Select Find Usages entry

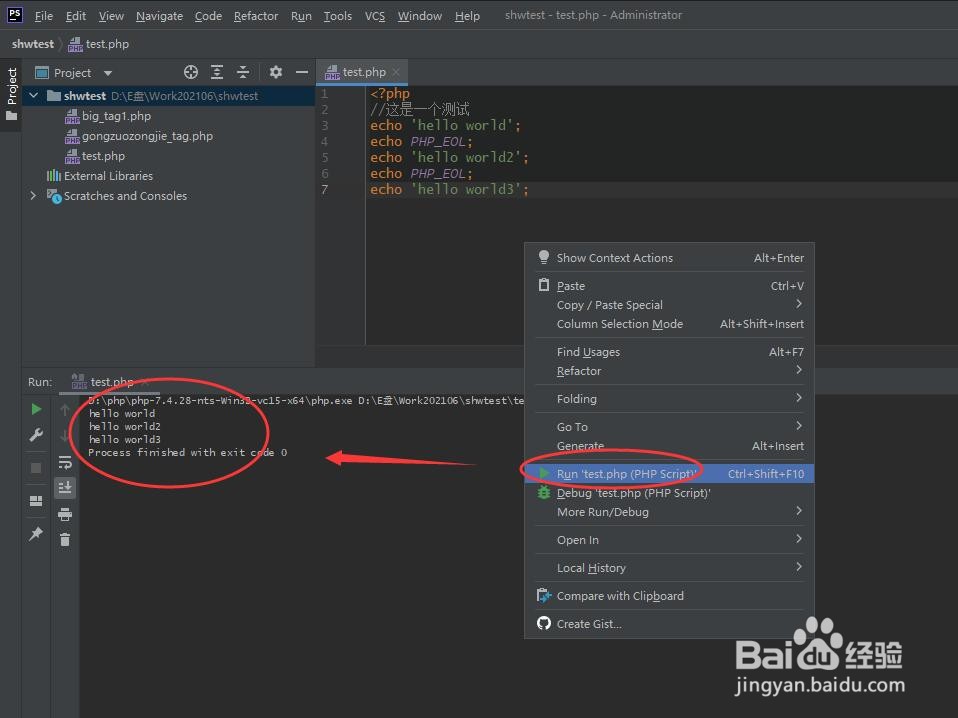[x=669, y=352]
